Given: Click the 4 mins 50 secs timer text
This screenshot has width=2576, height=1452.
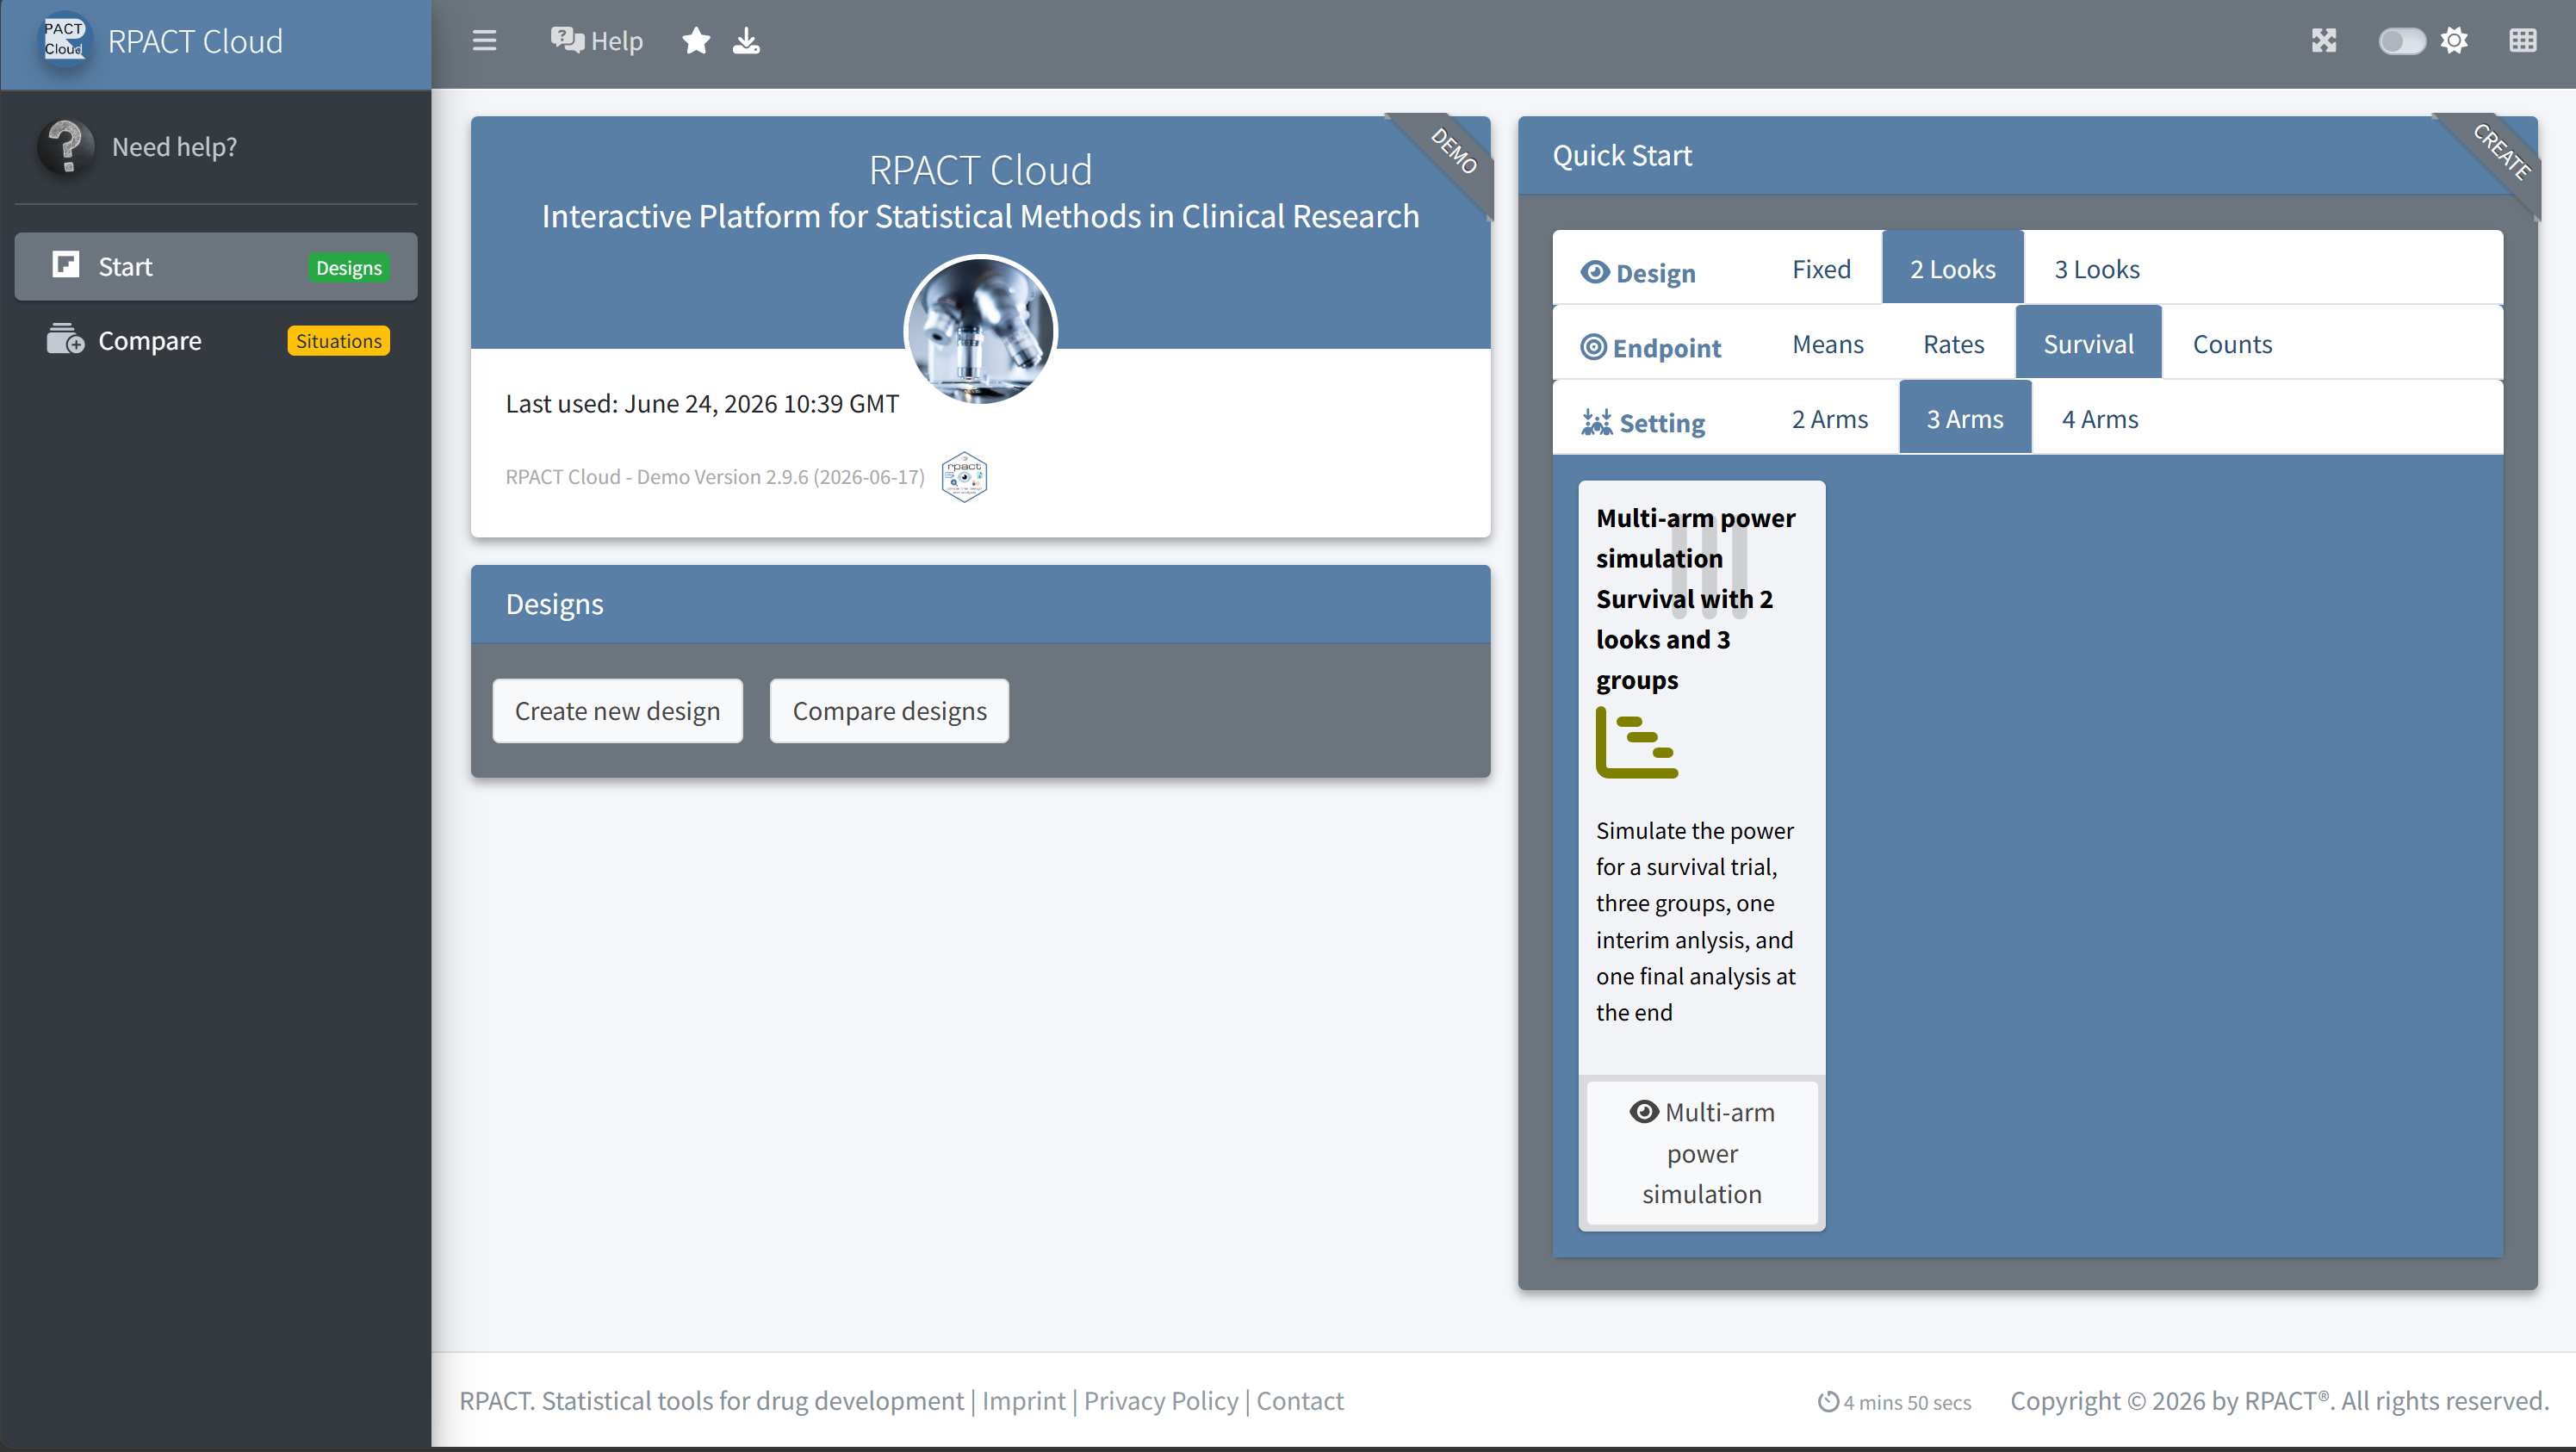Looking at the screenshot, I should (1907, 1402).
